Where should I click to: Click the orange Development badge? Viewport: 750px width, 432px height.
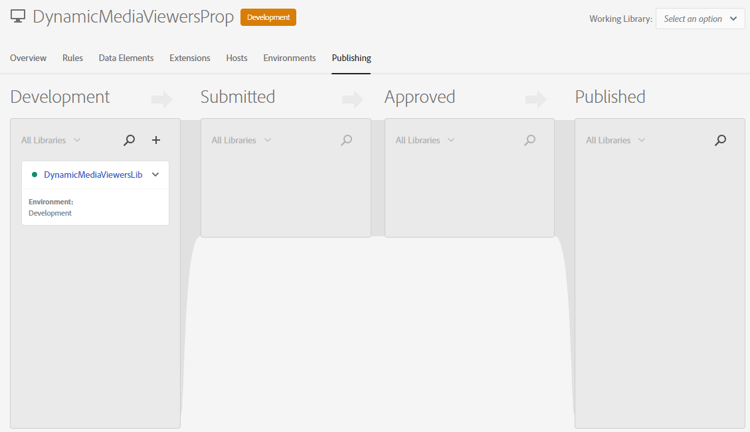point(268,17)
